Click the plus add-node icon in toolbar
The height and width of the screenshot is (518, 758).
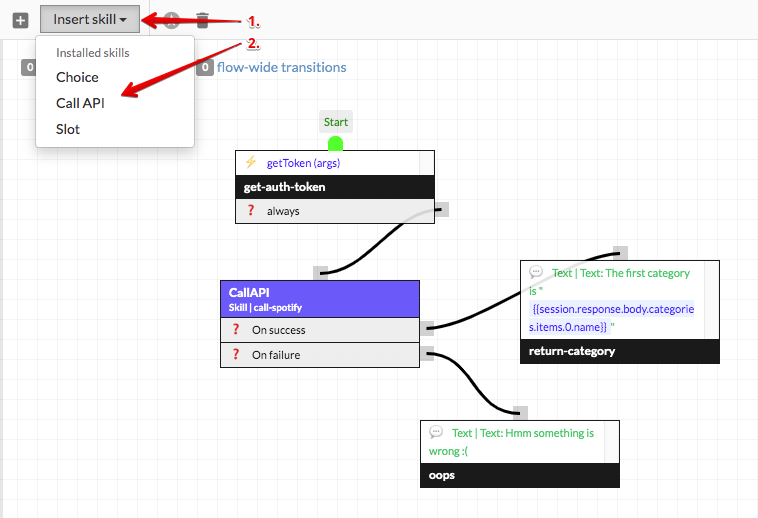(20, 20)
